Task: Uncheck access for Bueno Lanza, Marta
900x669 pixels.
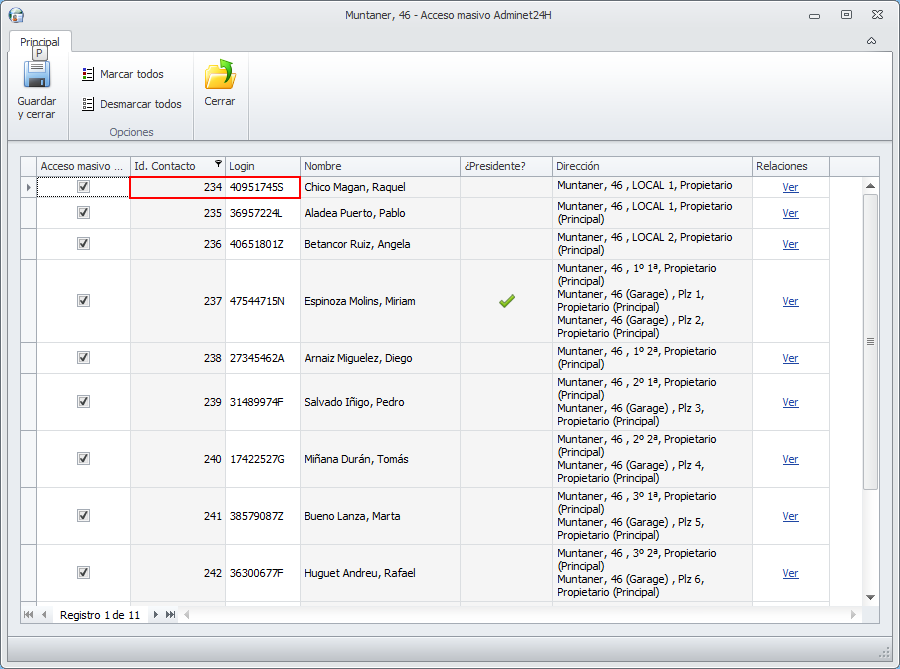Action: [83, 515]
